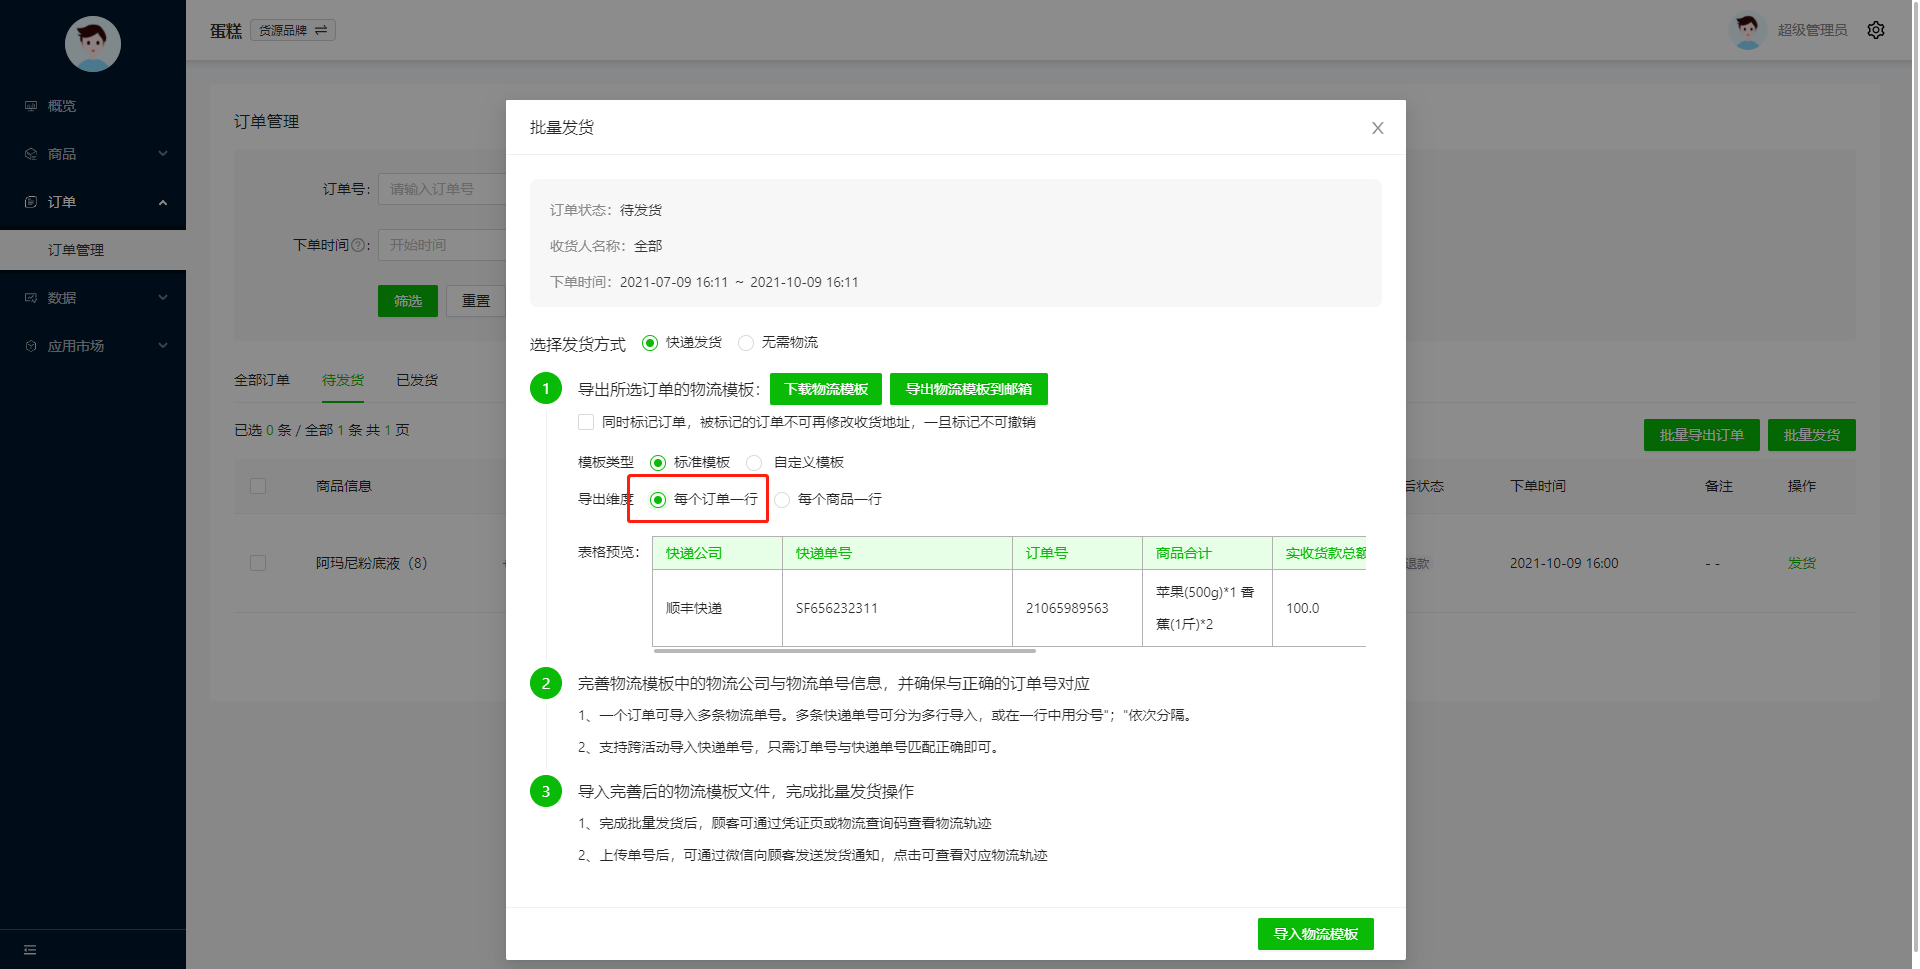Viewport: 1920px width, 969px height.
Task: Open 订单管理 submenu item
Action: coord(93,250)
